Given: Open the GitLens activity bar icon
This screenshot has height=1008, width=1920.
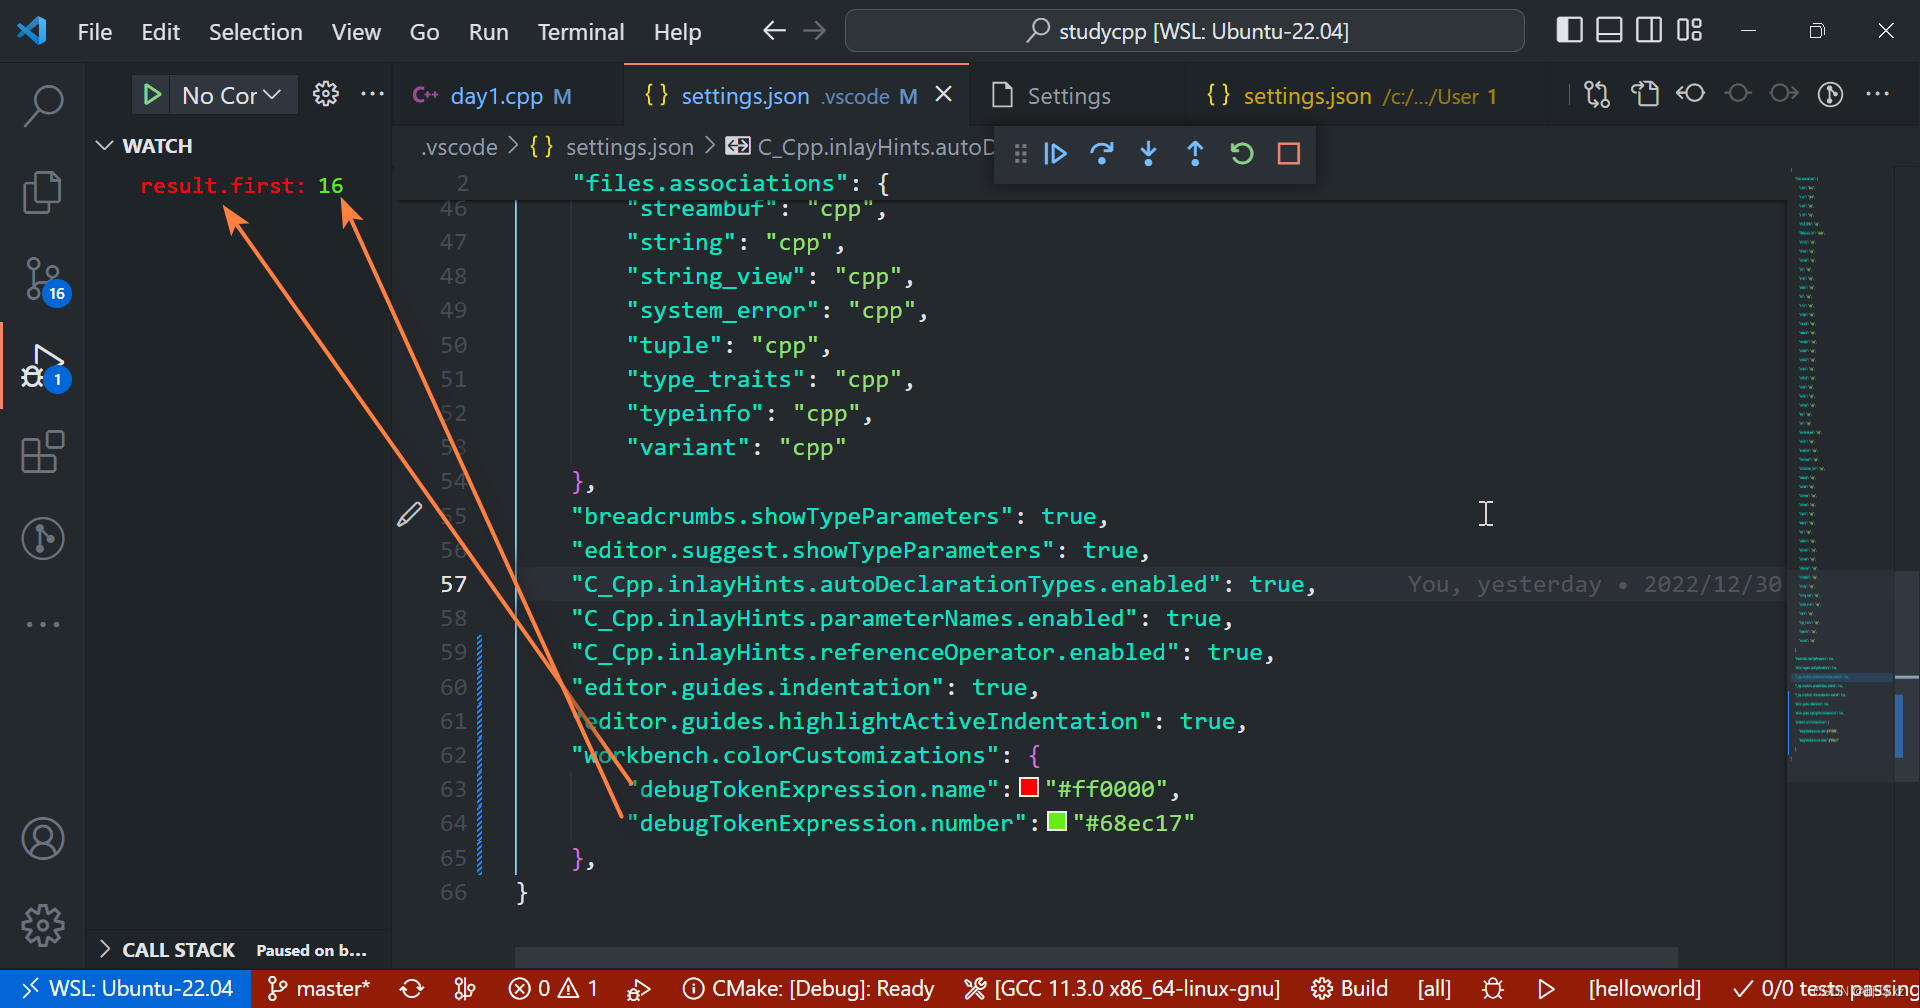Looking at the screenshot, I should pos(43,539).
